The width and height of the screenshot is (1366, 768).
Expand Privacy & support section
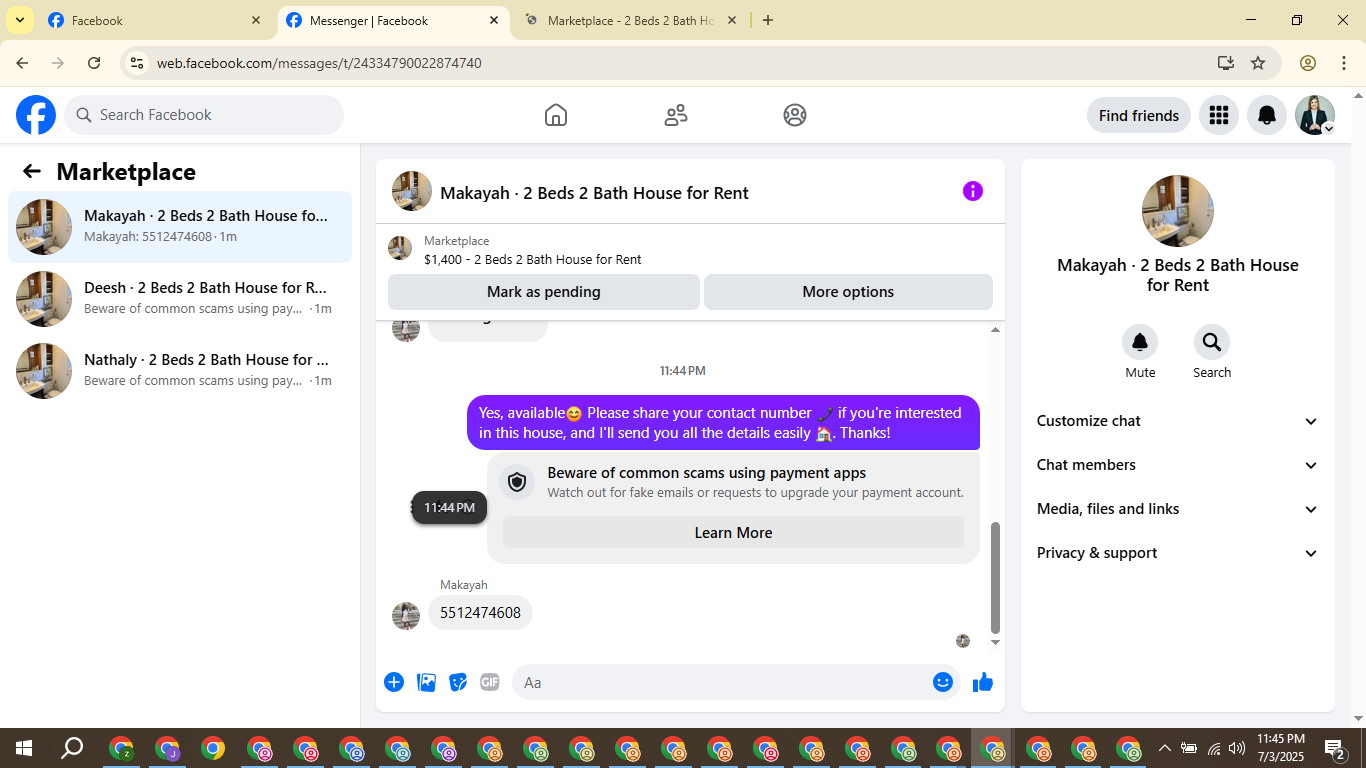(1178, 553)
